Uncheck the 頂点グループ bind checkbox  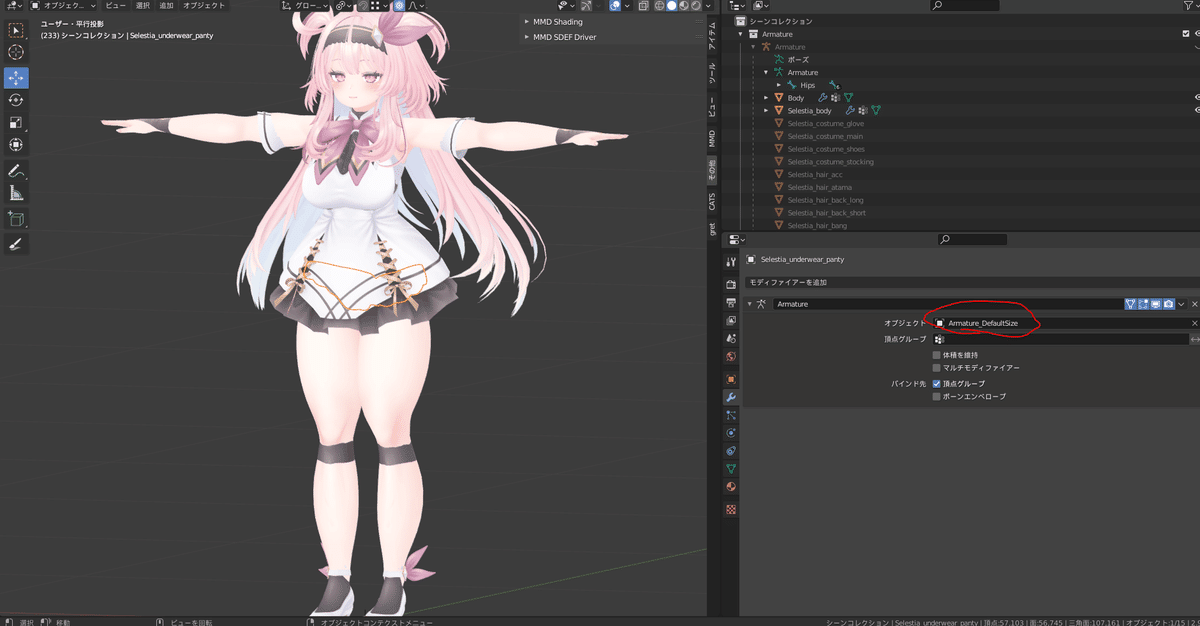tap(937, 384)
